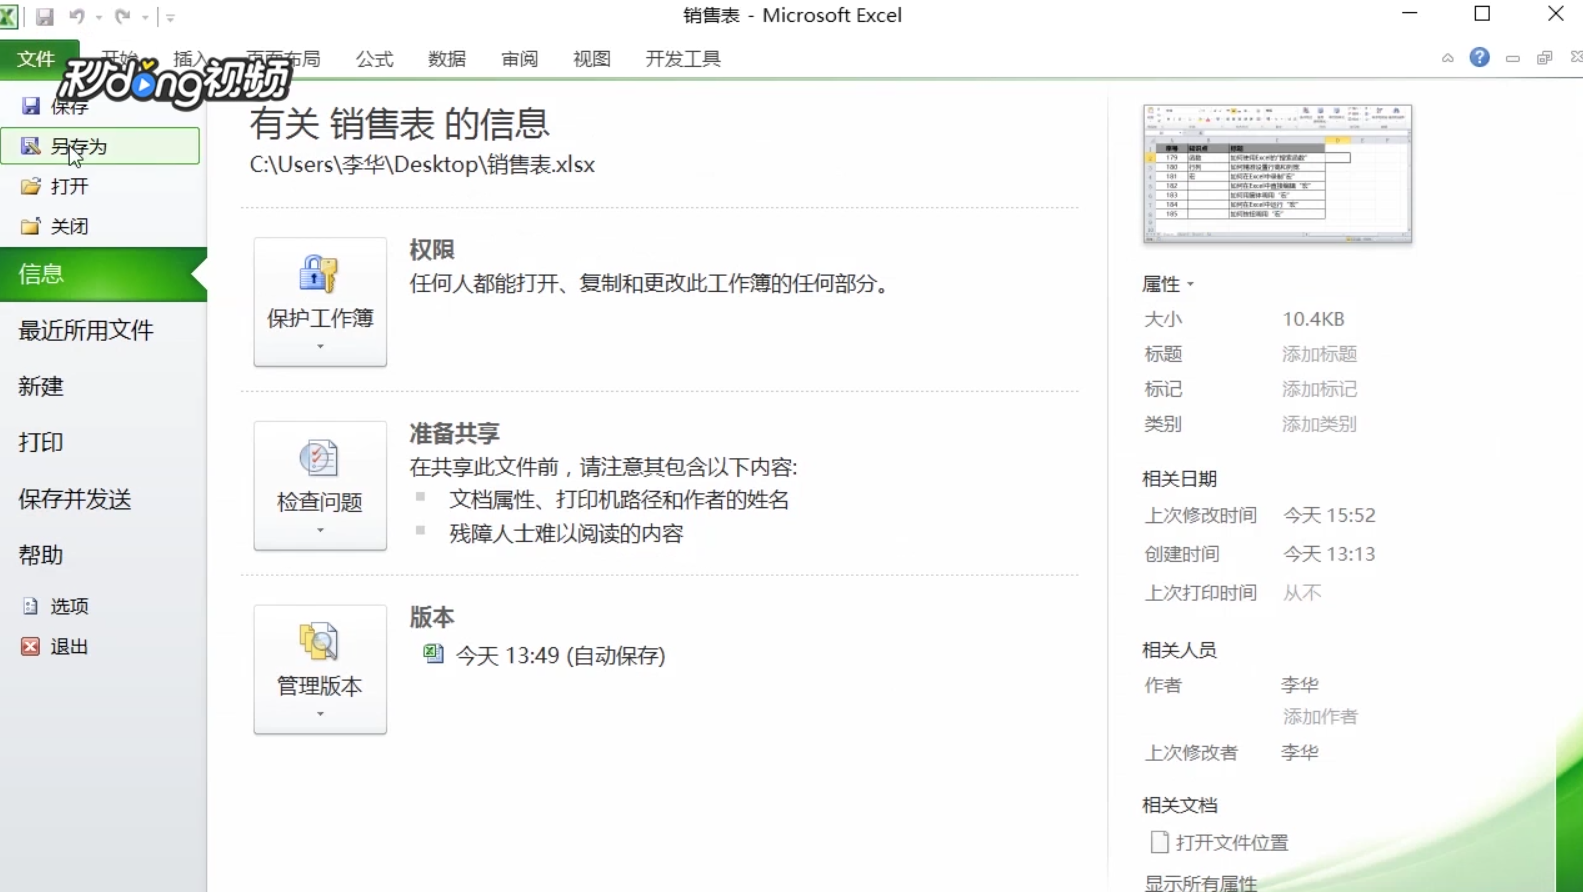Switch to the 开发工具 ribbon tab

coord(683,59)
